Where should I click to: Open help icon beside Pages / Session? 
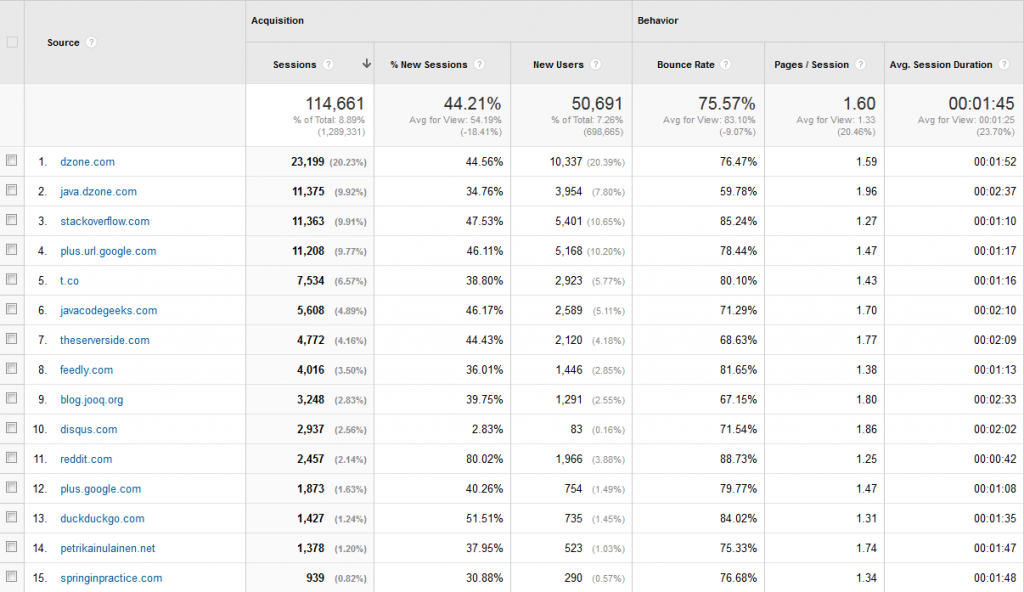[x=860, y=64]
